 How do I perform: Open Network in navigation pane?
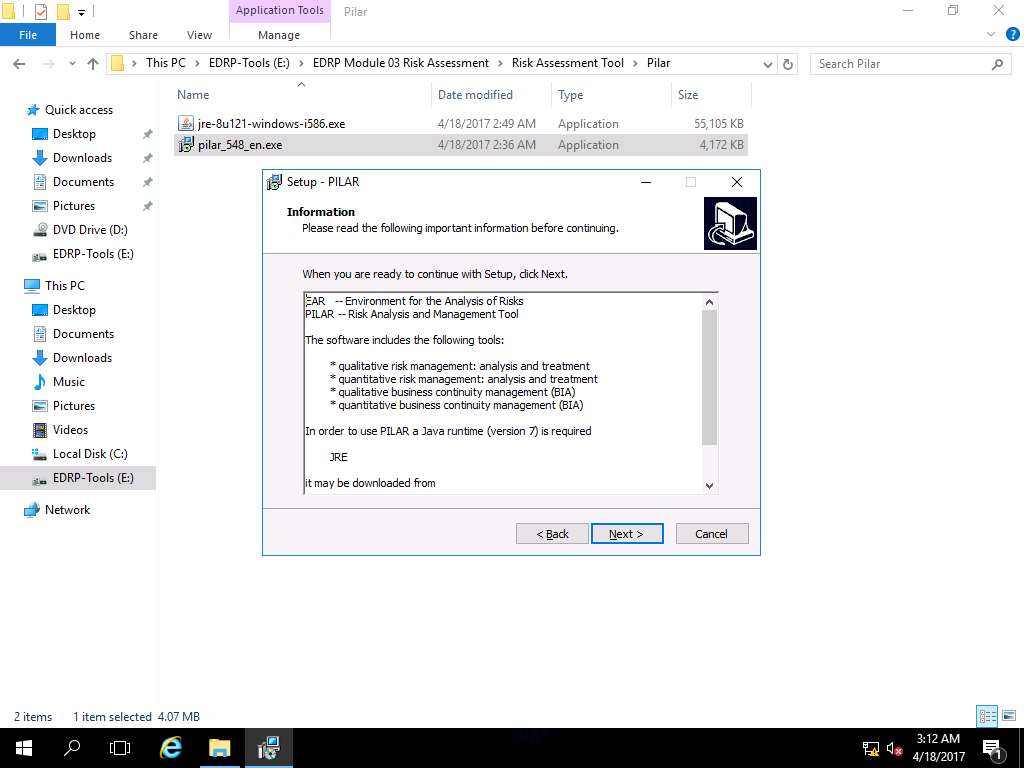pyautogui.click(x=67, y=510)
